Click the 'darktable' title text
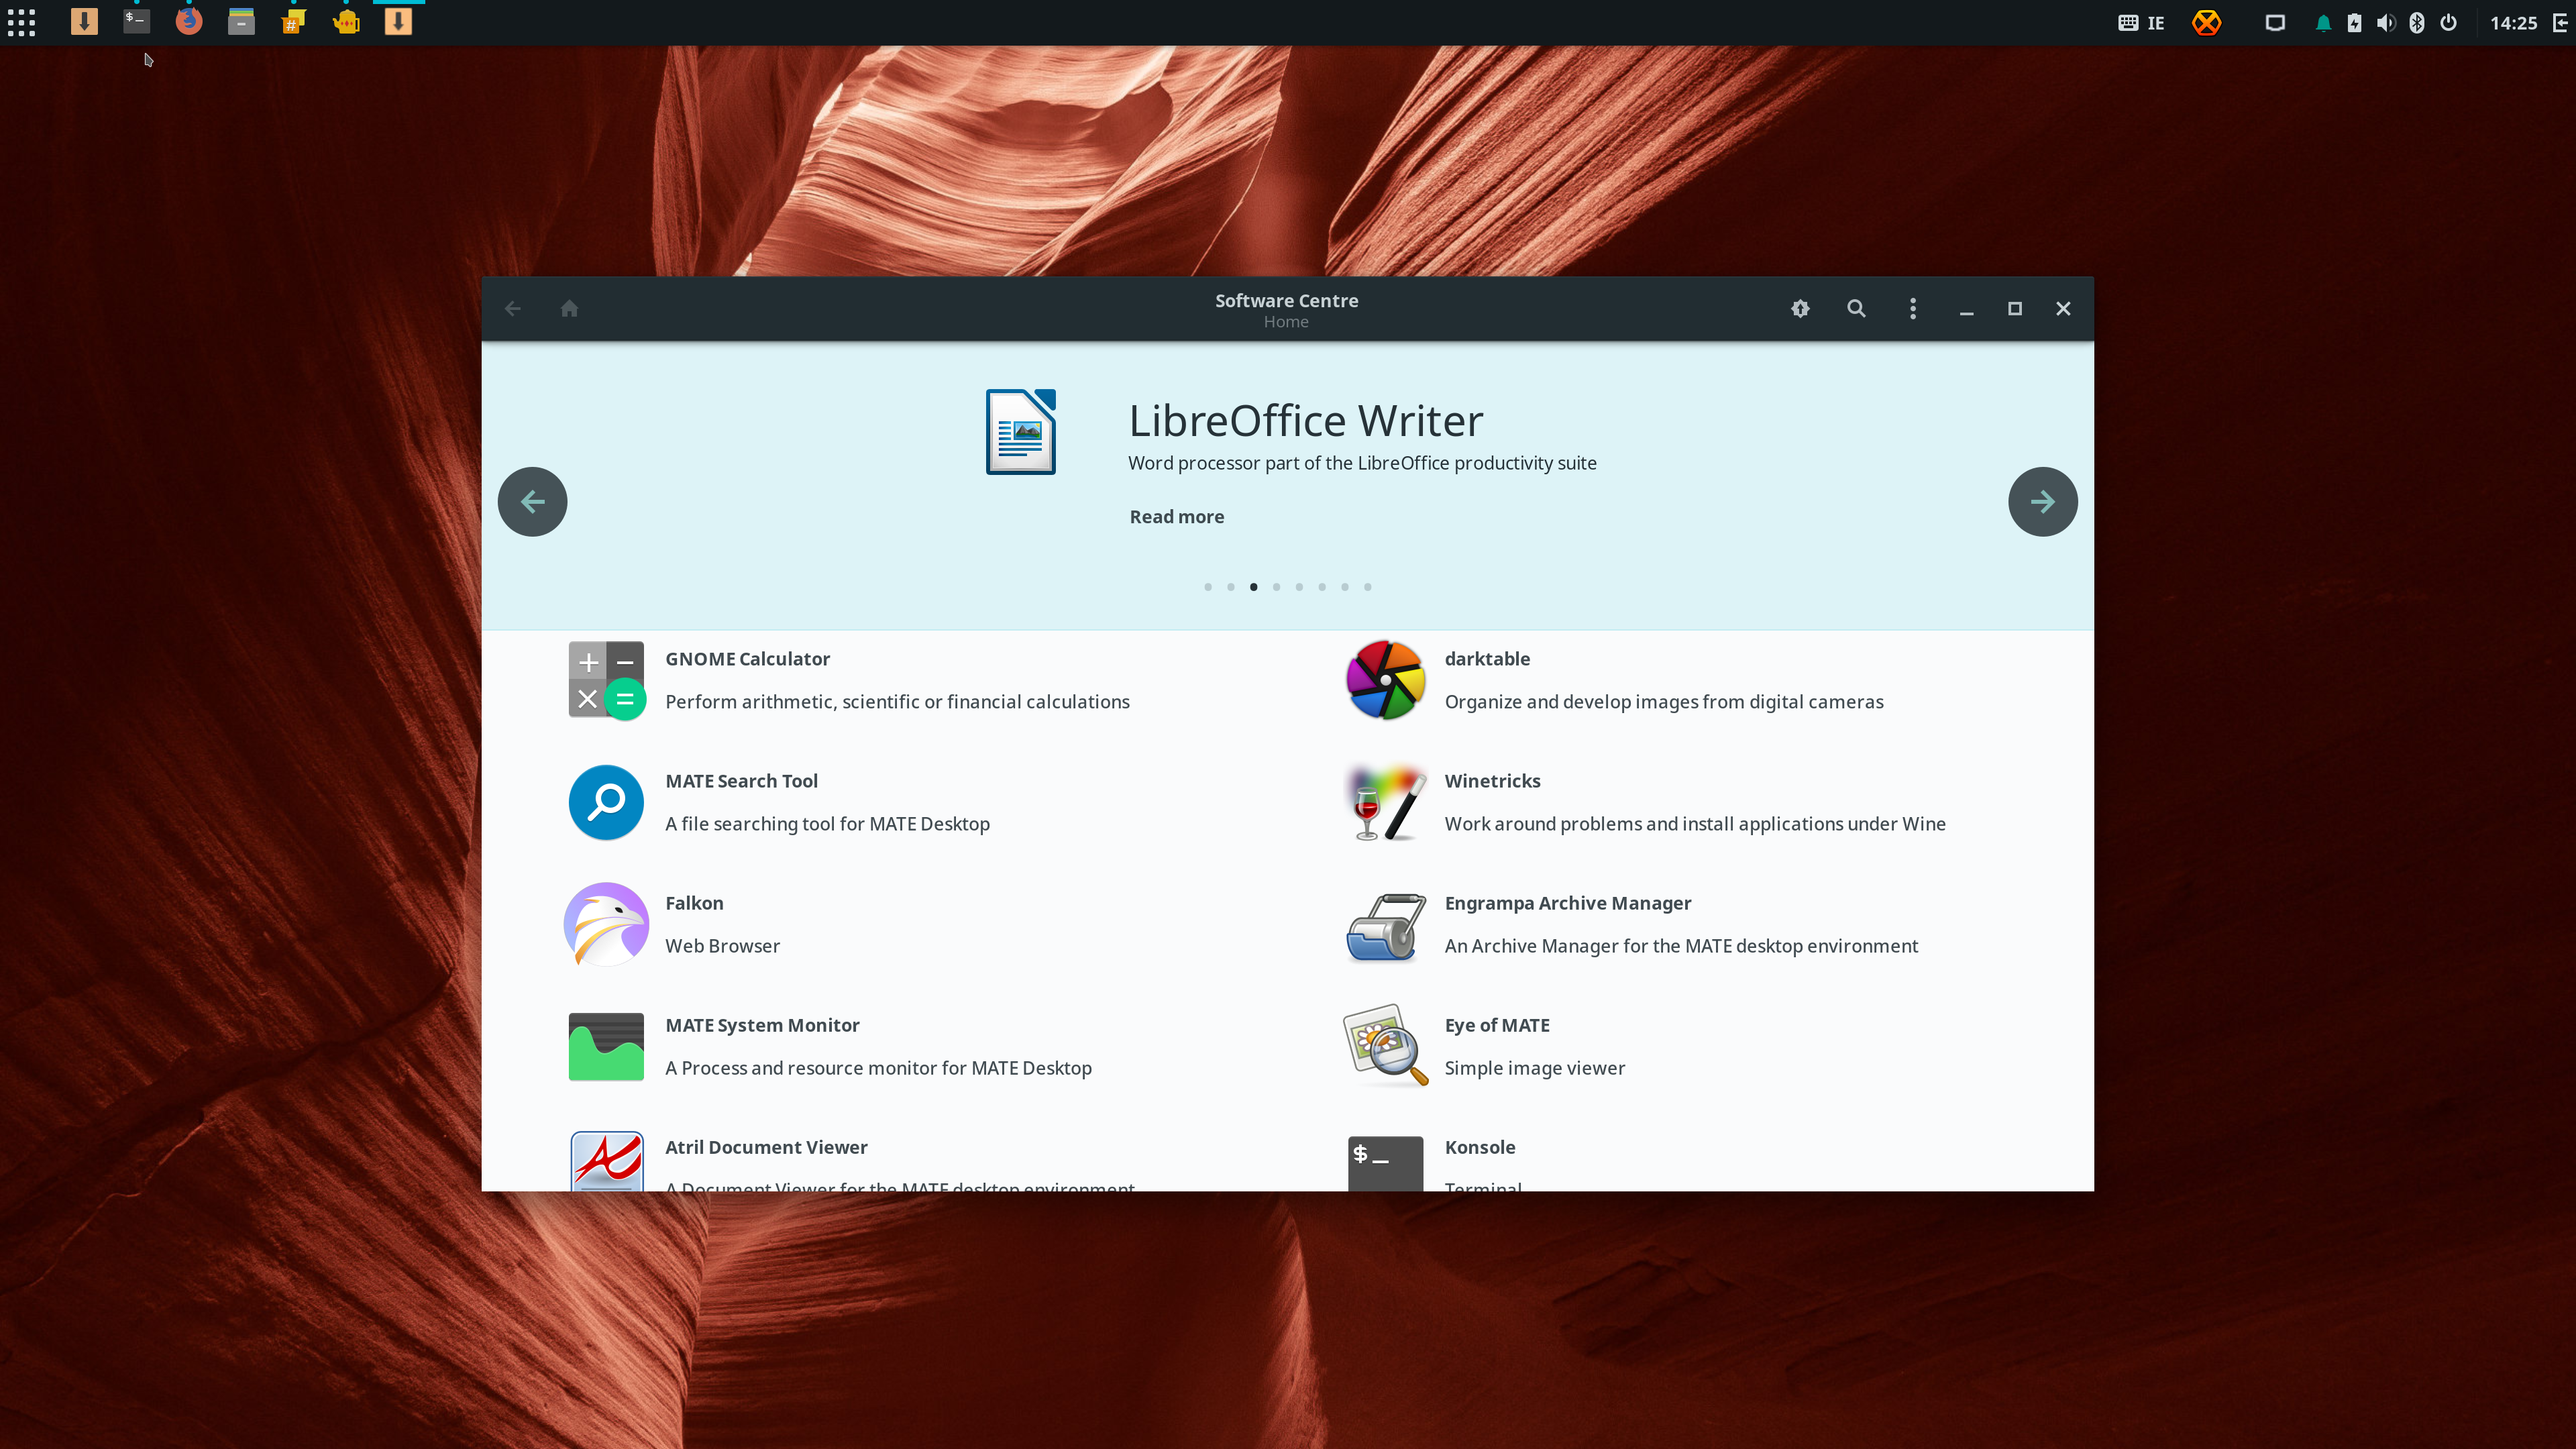Screen dimensions: 2576x1449 1487,658
